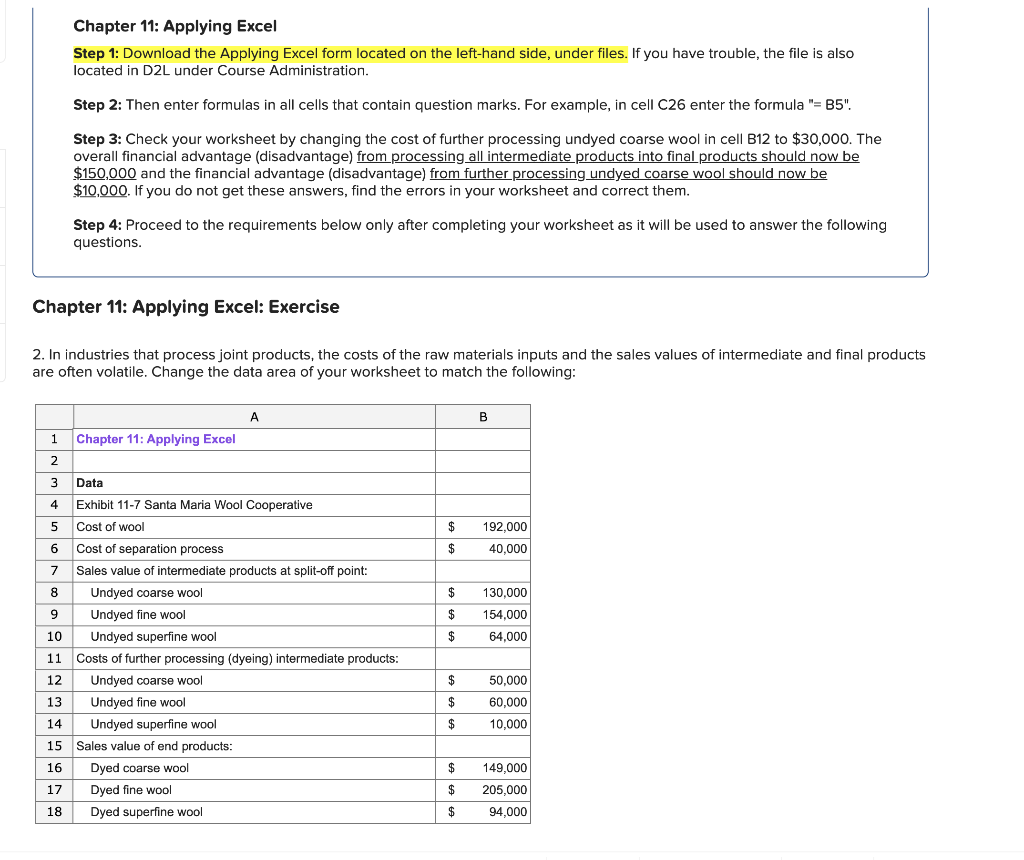Viewport: 1024px width, 860px height.
Task: Select the purple Chapter 11: Applying Excel cell
Action: (154, 438)
